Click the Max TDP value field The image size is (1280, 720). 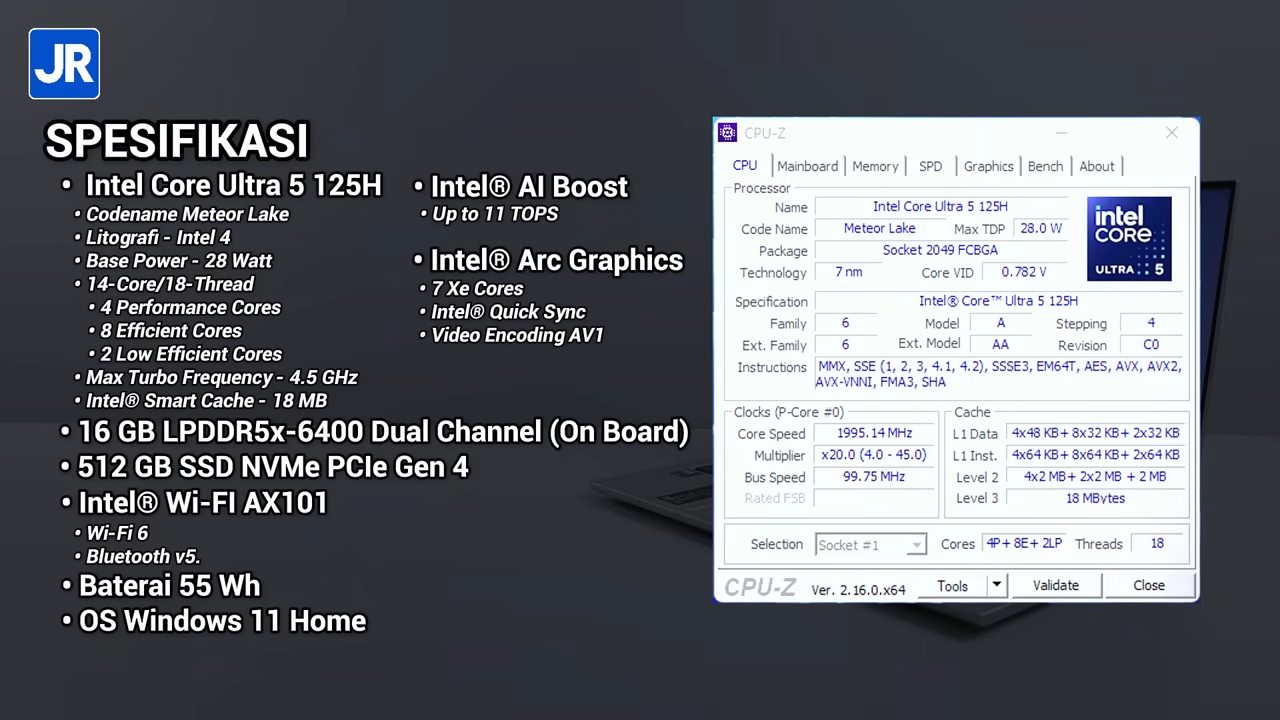point(1040,228)
